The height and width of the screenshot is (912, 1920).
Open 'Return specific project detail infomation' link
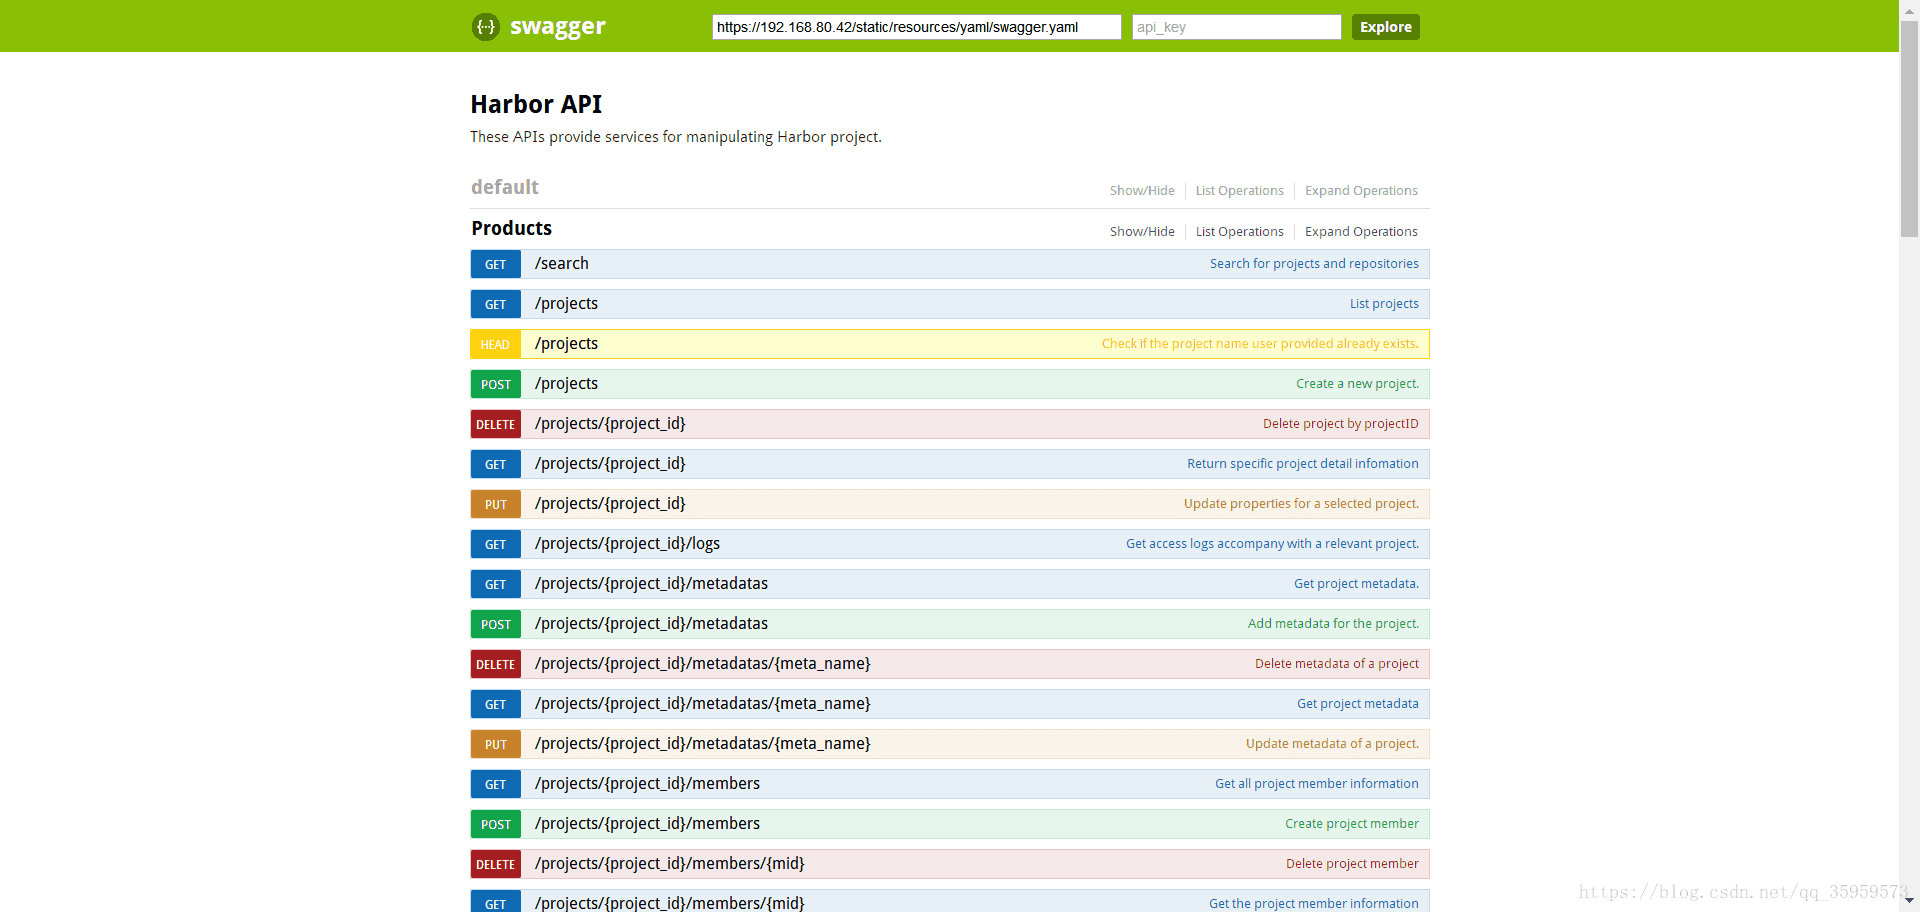1302,464
